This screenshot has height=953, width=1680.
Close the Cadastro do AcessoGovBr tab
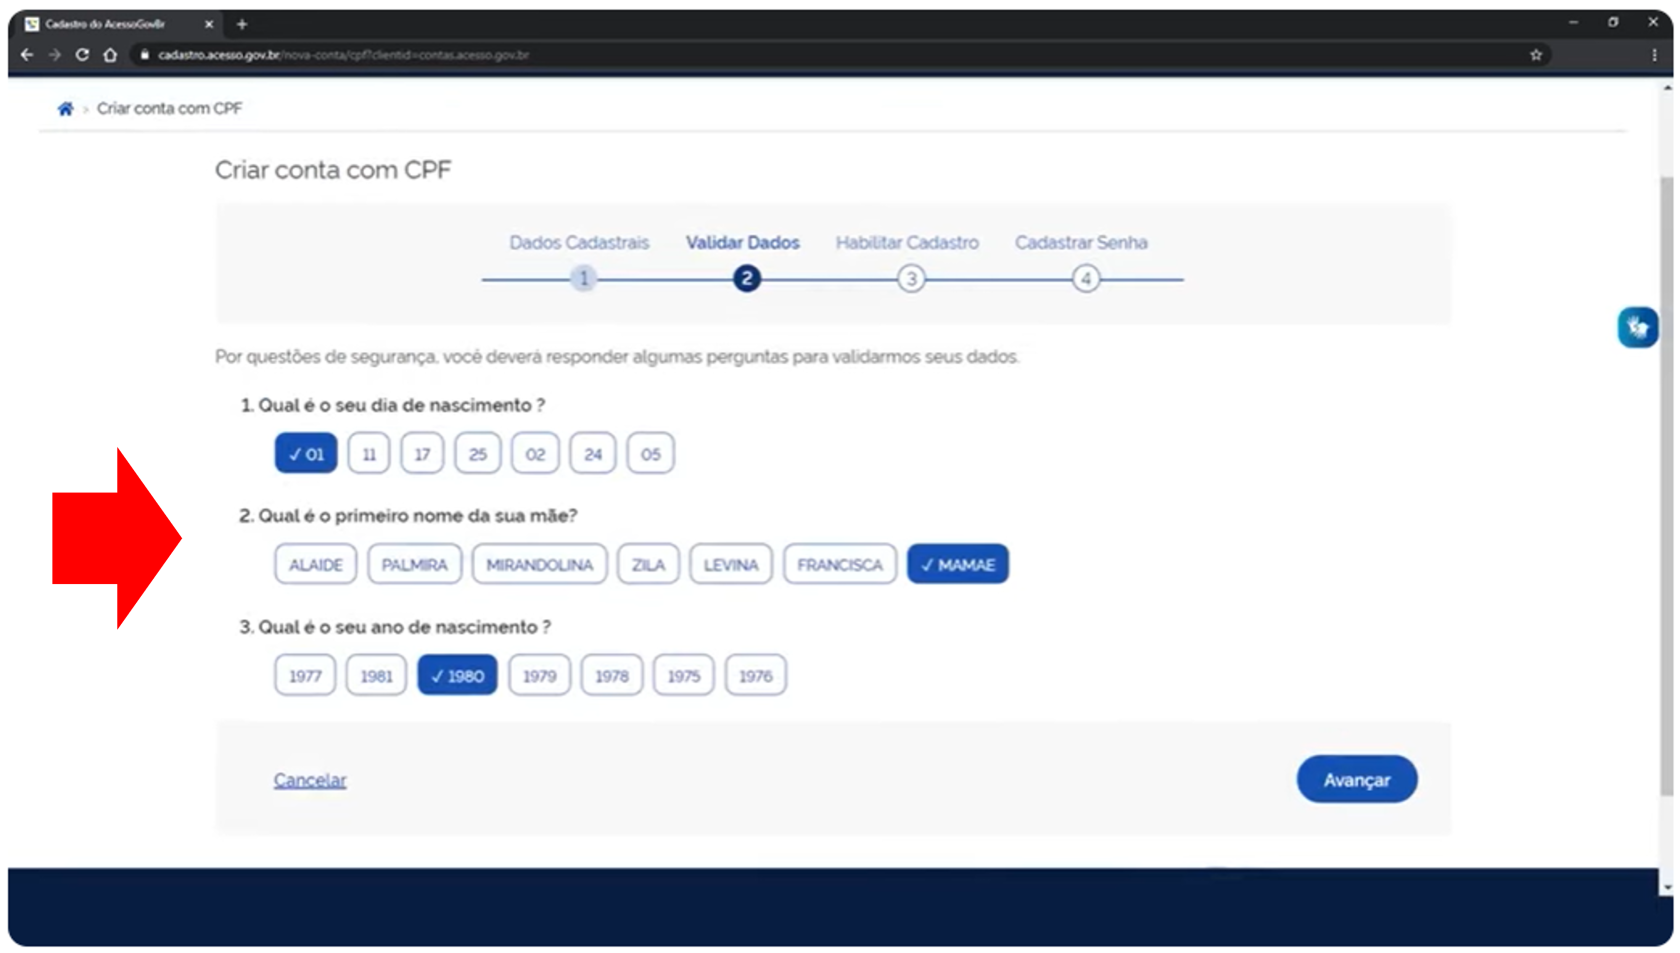[208, 24]
